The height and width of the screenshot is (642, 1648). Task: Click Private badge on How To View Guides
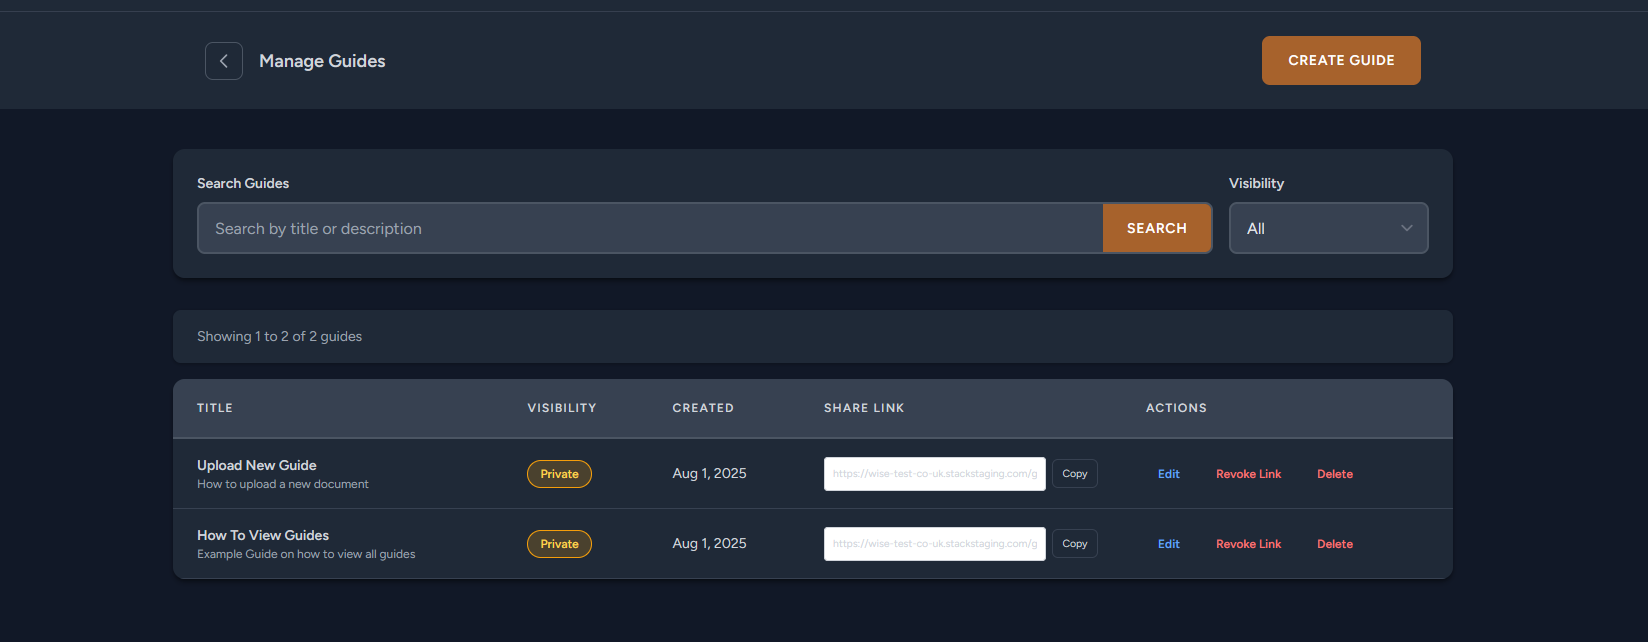pos(559,544)
